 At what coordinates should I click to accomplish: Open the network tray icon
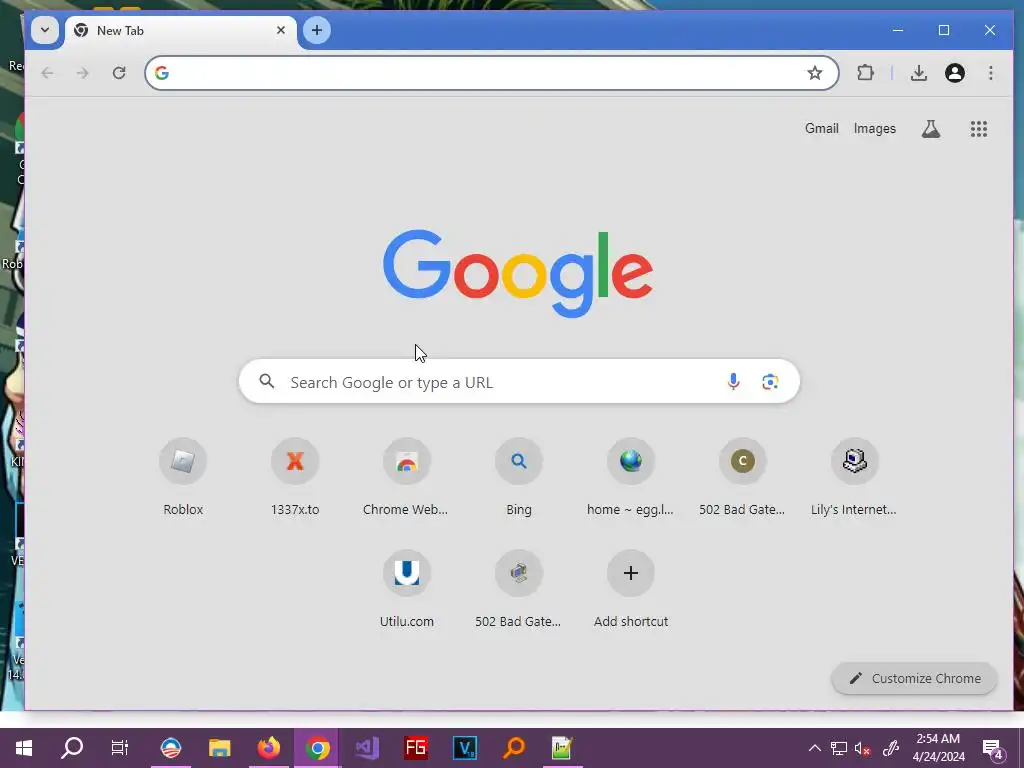[x=839, y=748]
